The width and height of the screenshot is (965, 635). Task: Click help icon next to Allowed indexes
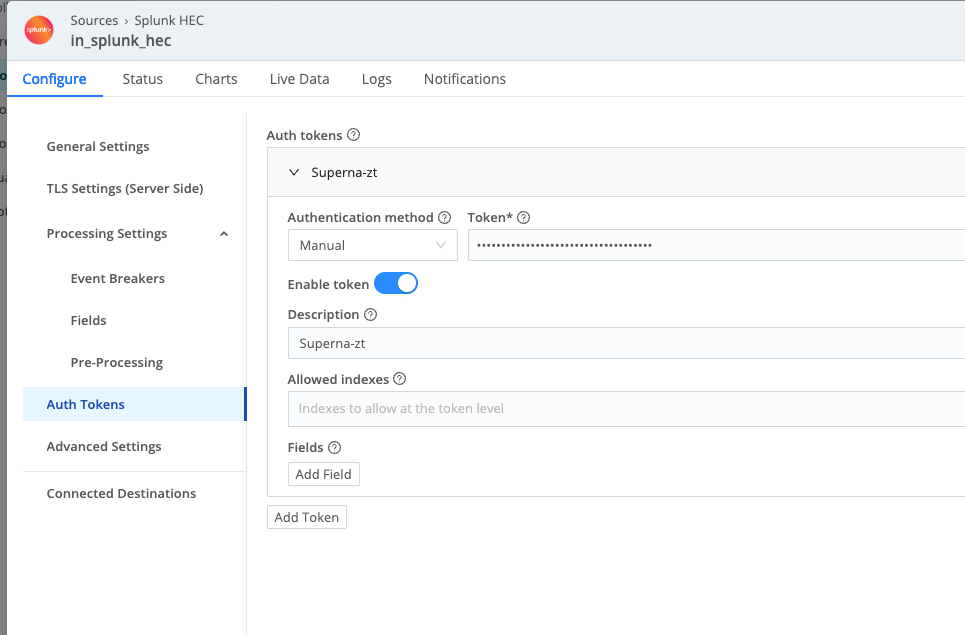(400, 379)
